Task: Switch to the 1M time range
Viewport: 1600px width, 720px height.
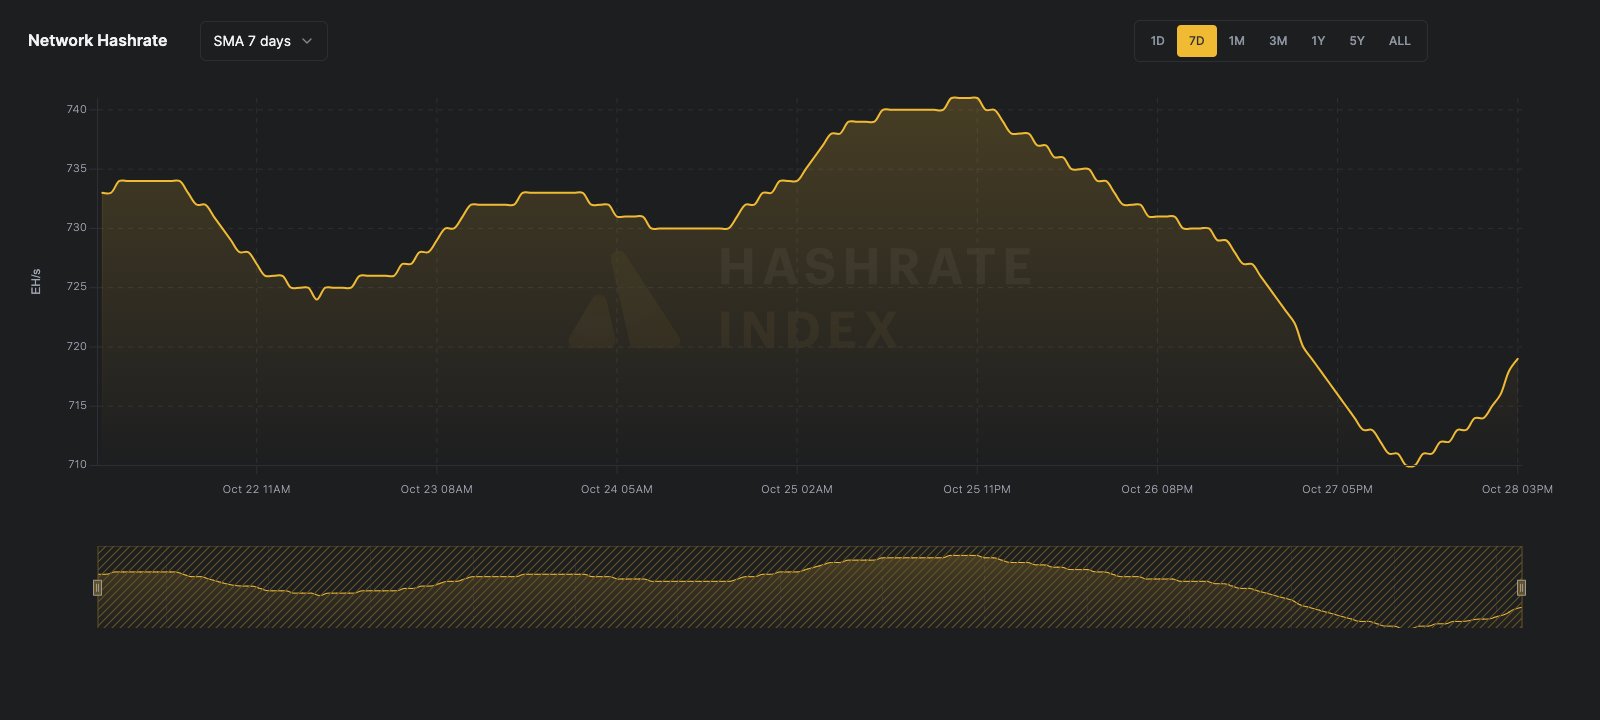Action: click(x=1237, y=41)
